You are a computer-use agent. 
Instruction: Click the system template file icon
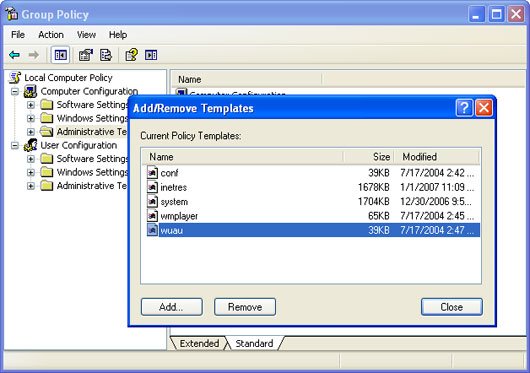(x=152, y=201)
